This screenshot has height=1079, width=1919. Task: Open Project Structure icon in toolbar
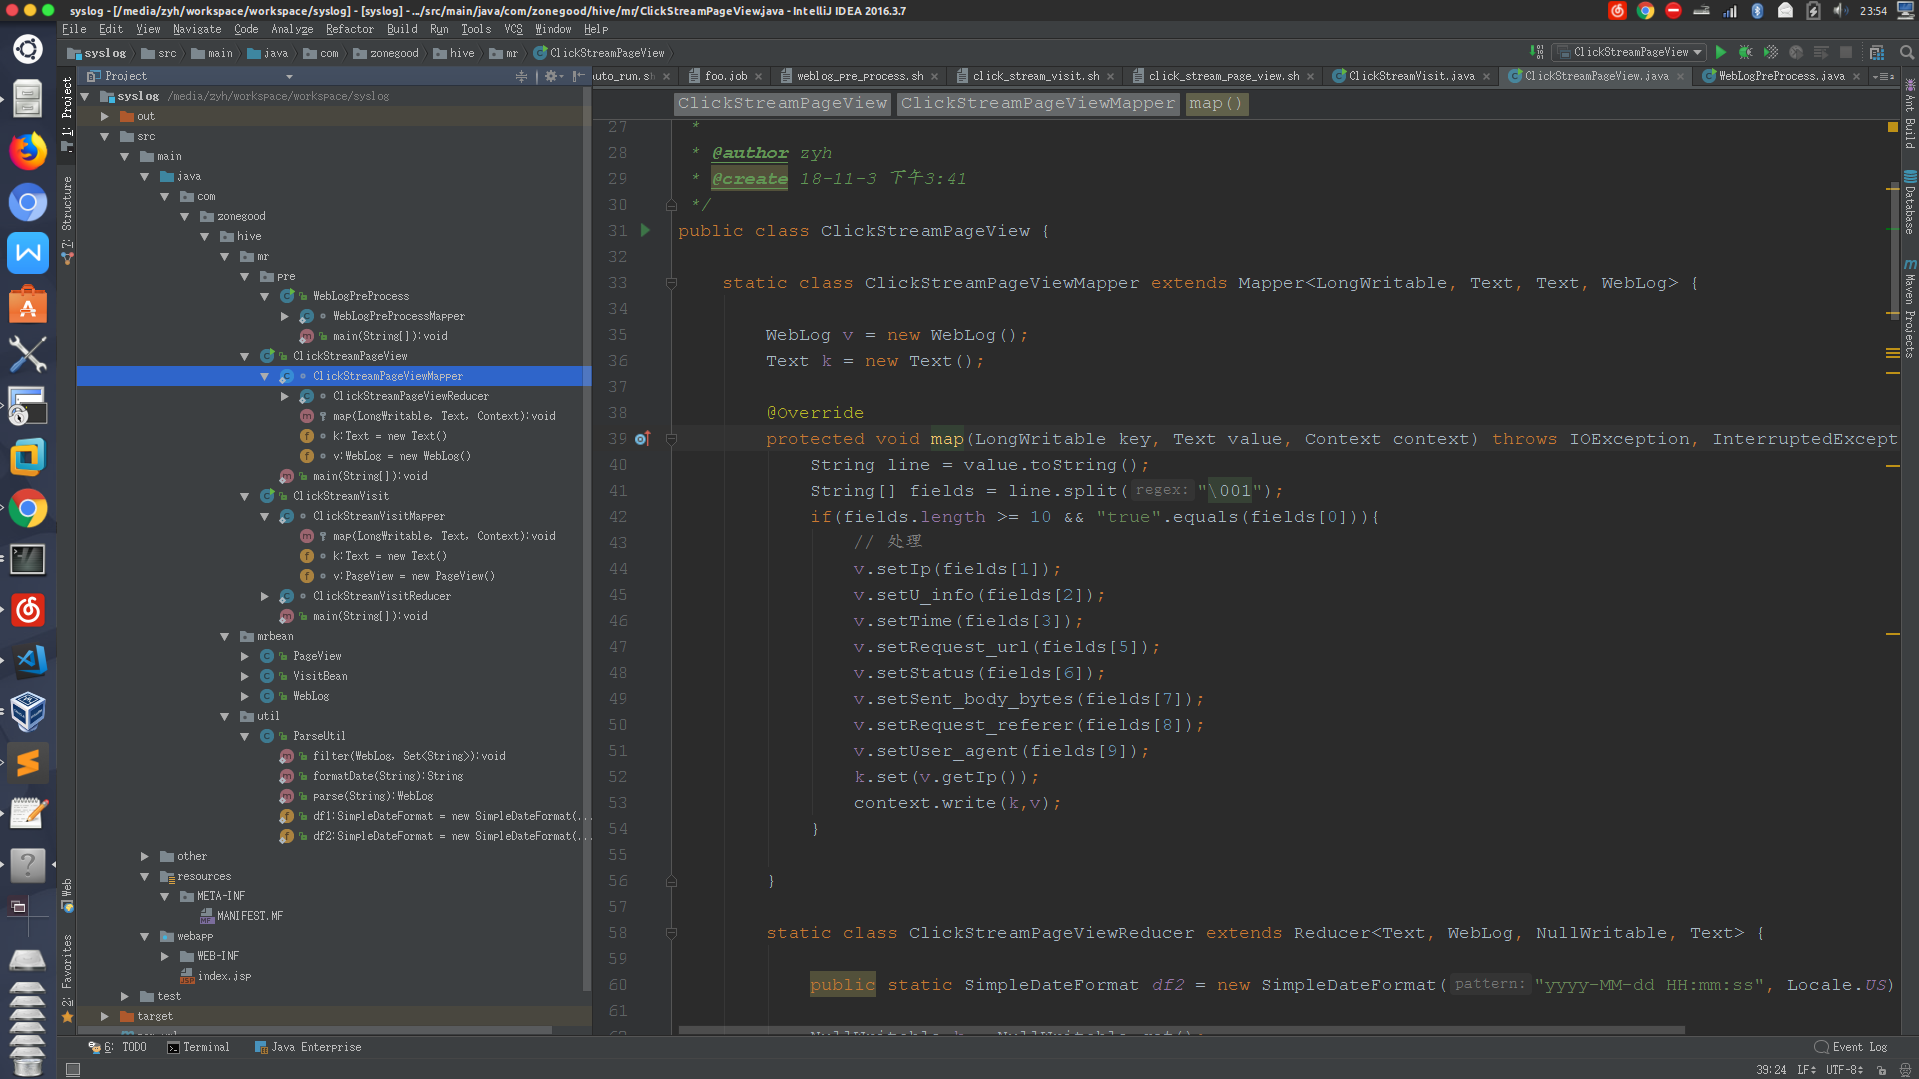tap(1877, 52)
